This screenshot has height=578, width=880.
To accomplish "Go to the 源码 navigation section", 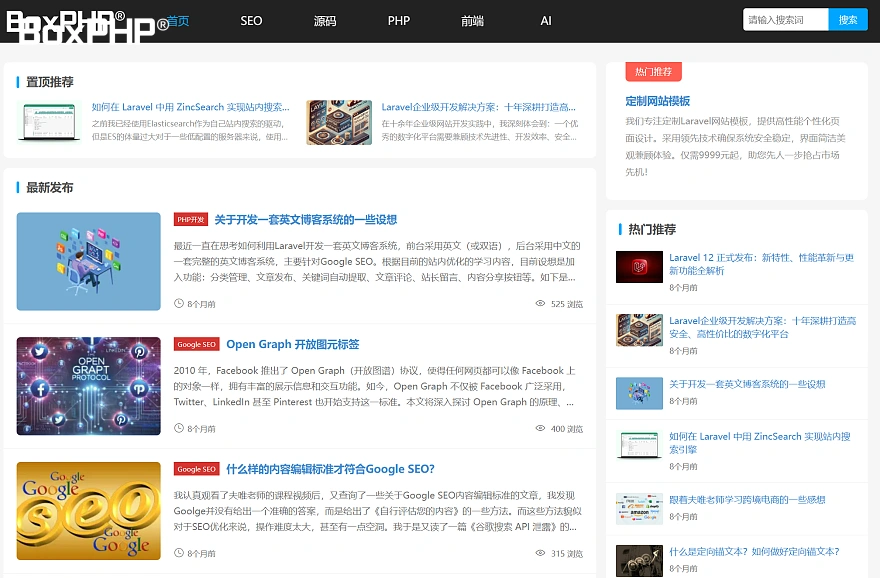I will pyautogui.click(x=325, y=21).
